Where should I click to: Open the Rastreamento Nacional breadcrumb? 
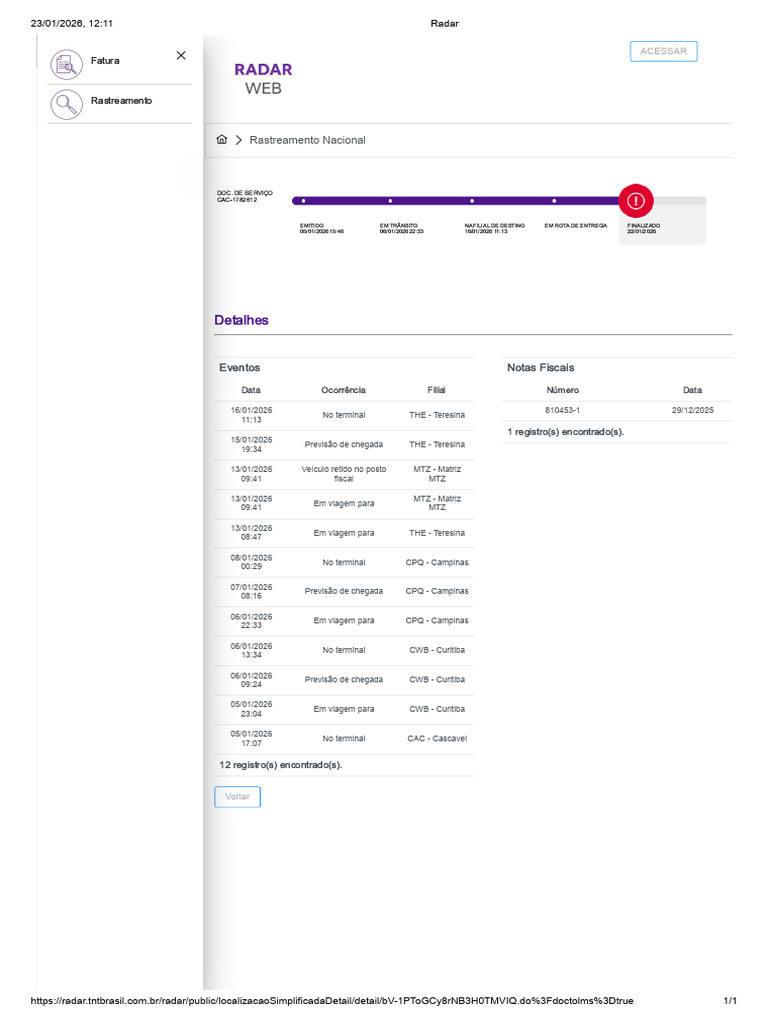tap(308, 140)
